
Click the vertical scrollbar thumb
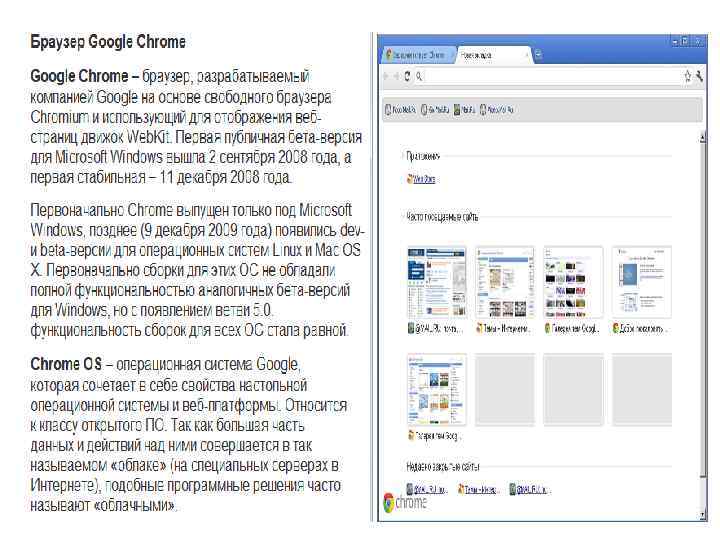click(x=703, y=309)
